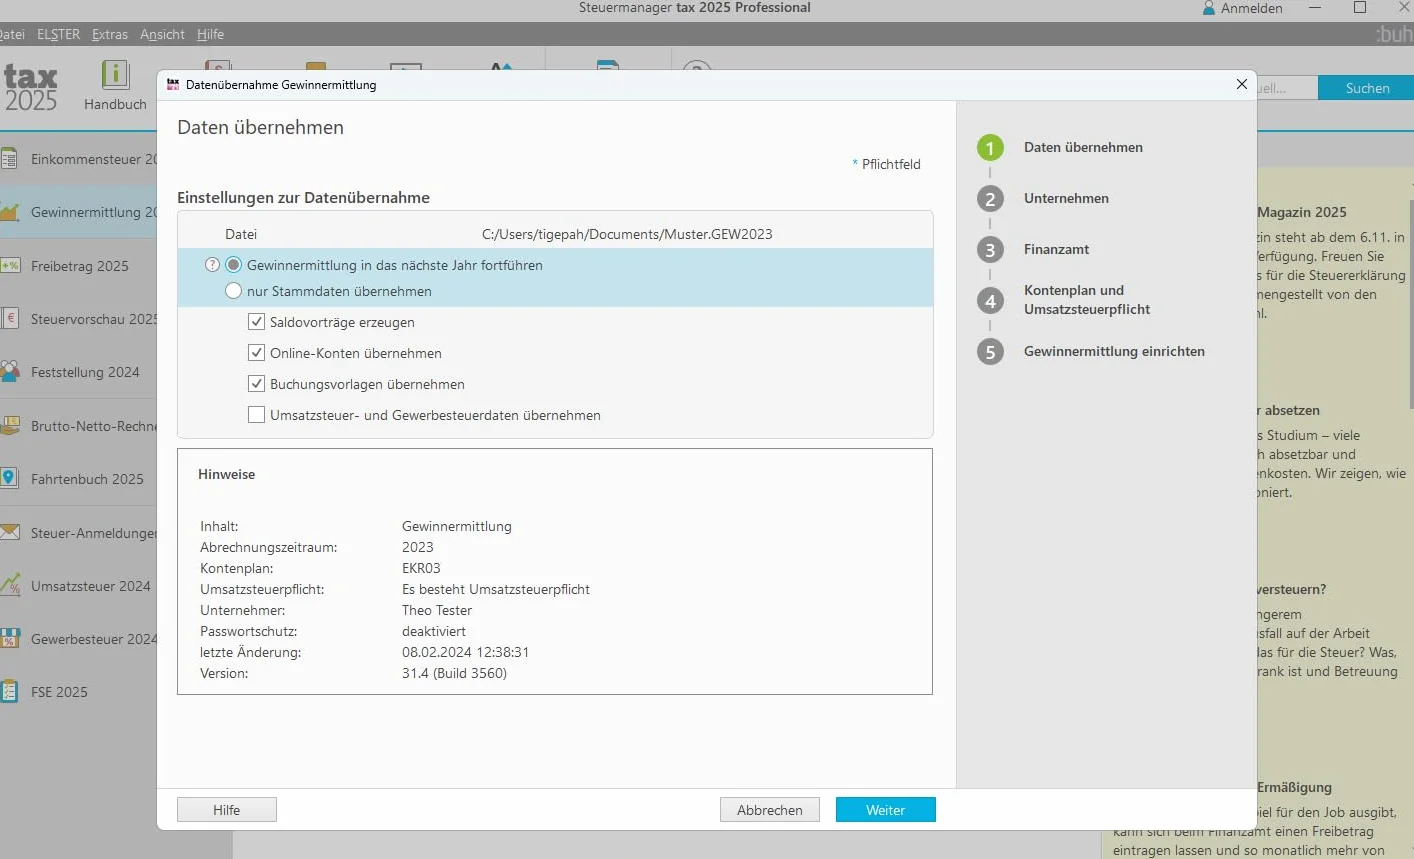Image resolution: width=1414 pixels, height=859 pixels.
Task: Click the Weiter button
Action: [x=886, y=810]
